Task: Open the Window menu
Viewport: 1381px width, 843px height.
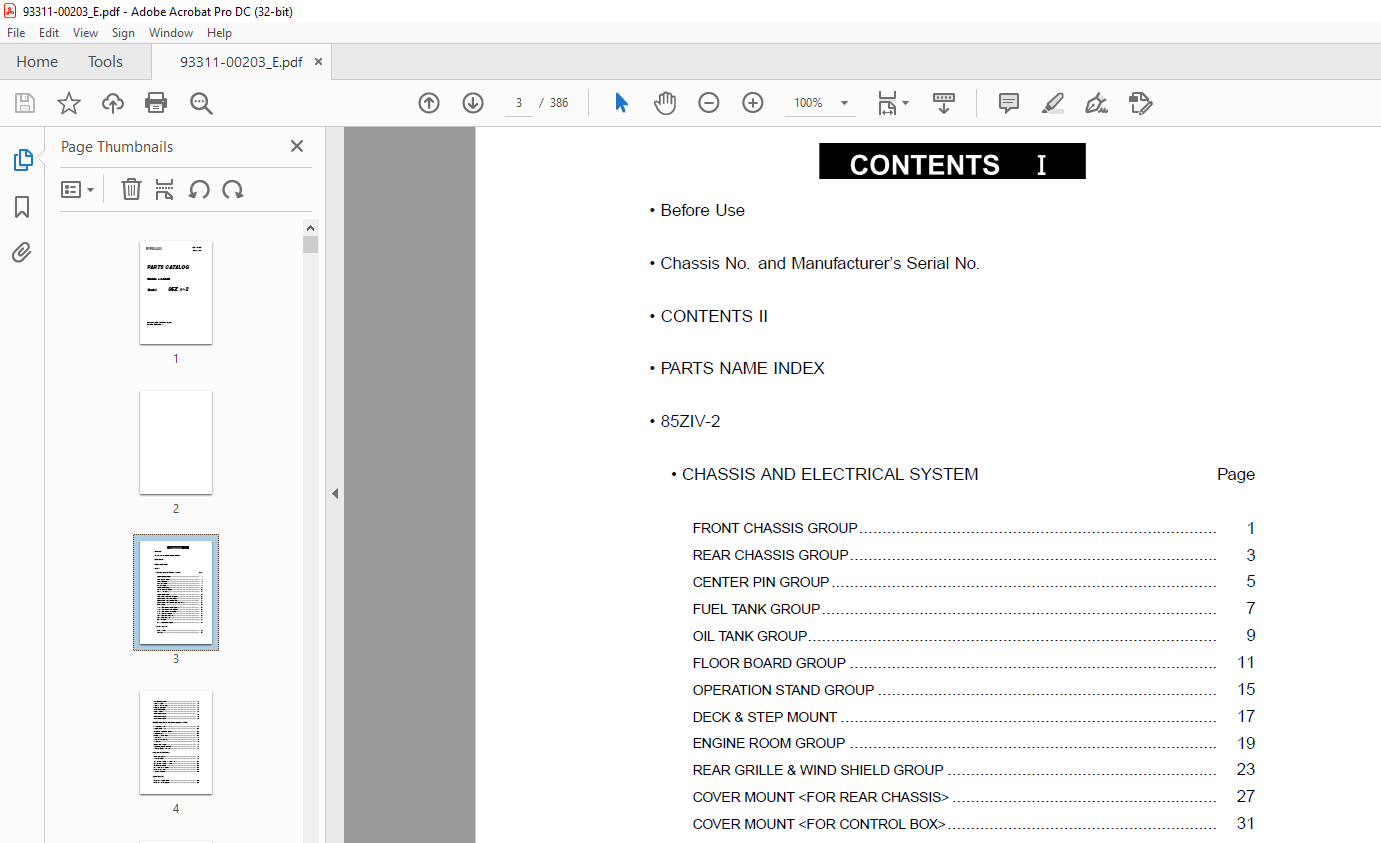Action: pyautogui.click(x=171, y=33)
